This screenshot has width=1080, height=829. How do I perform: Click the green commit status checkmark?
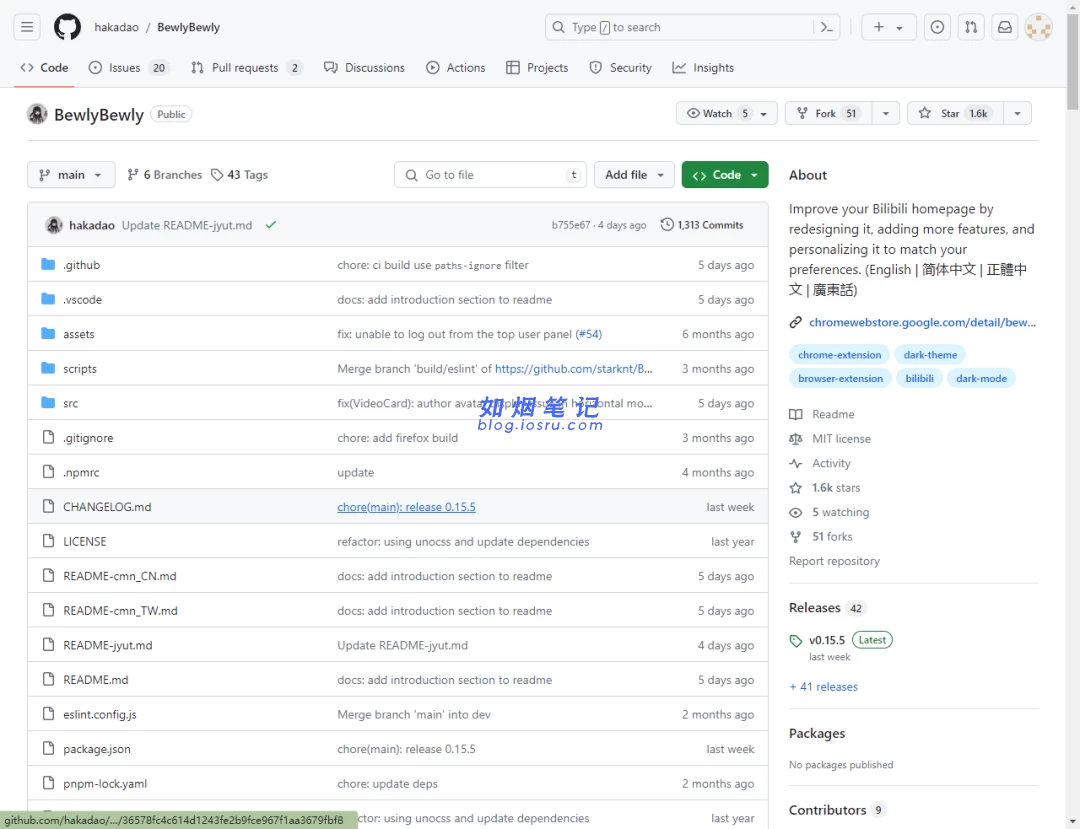point(271,224)
